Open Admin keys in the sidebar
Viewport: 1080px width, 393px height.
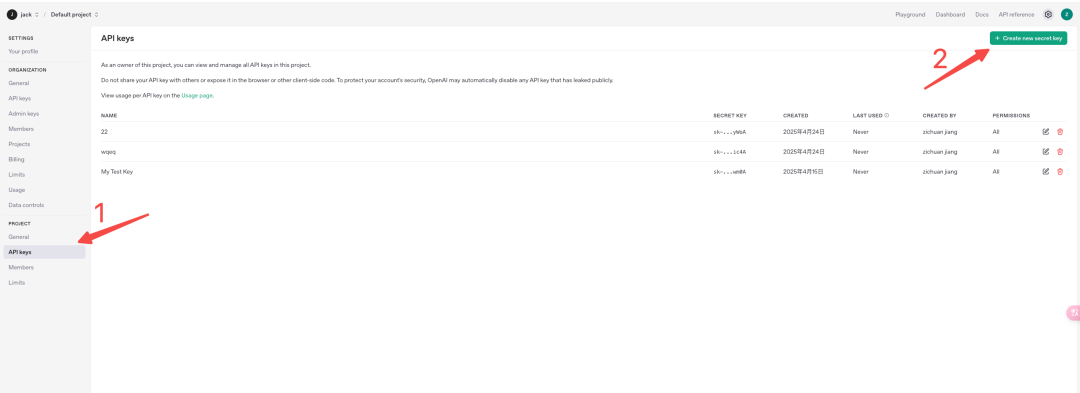(x=23, y=114)
